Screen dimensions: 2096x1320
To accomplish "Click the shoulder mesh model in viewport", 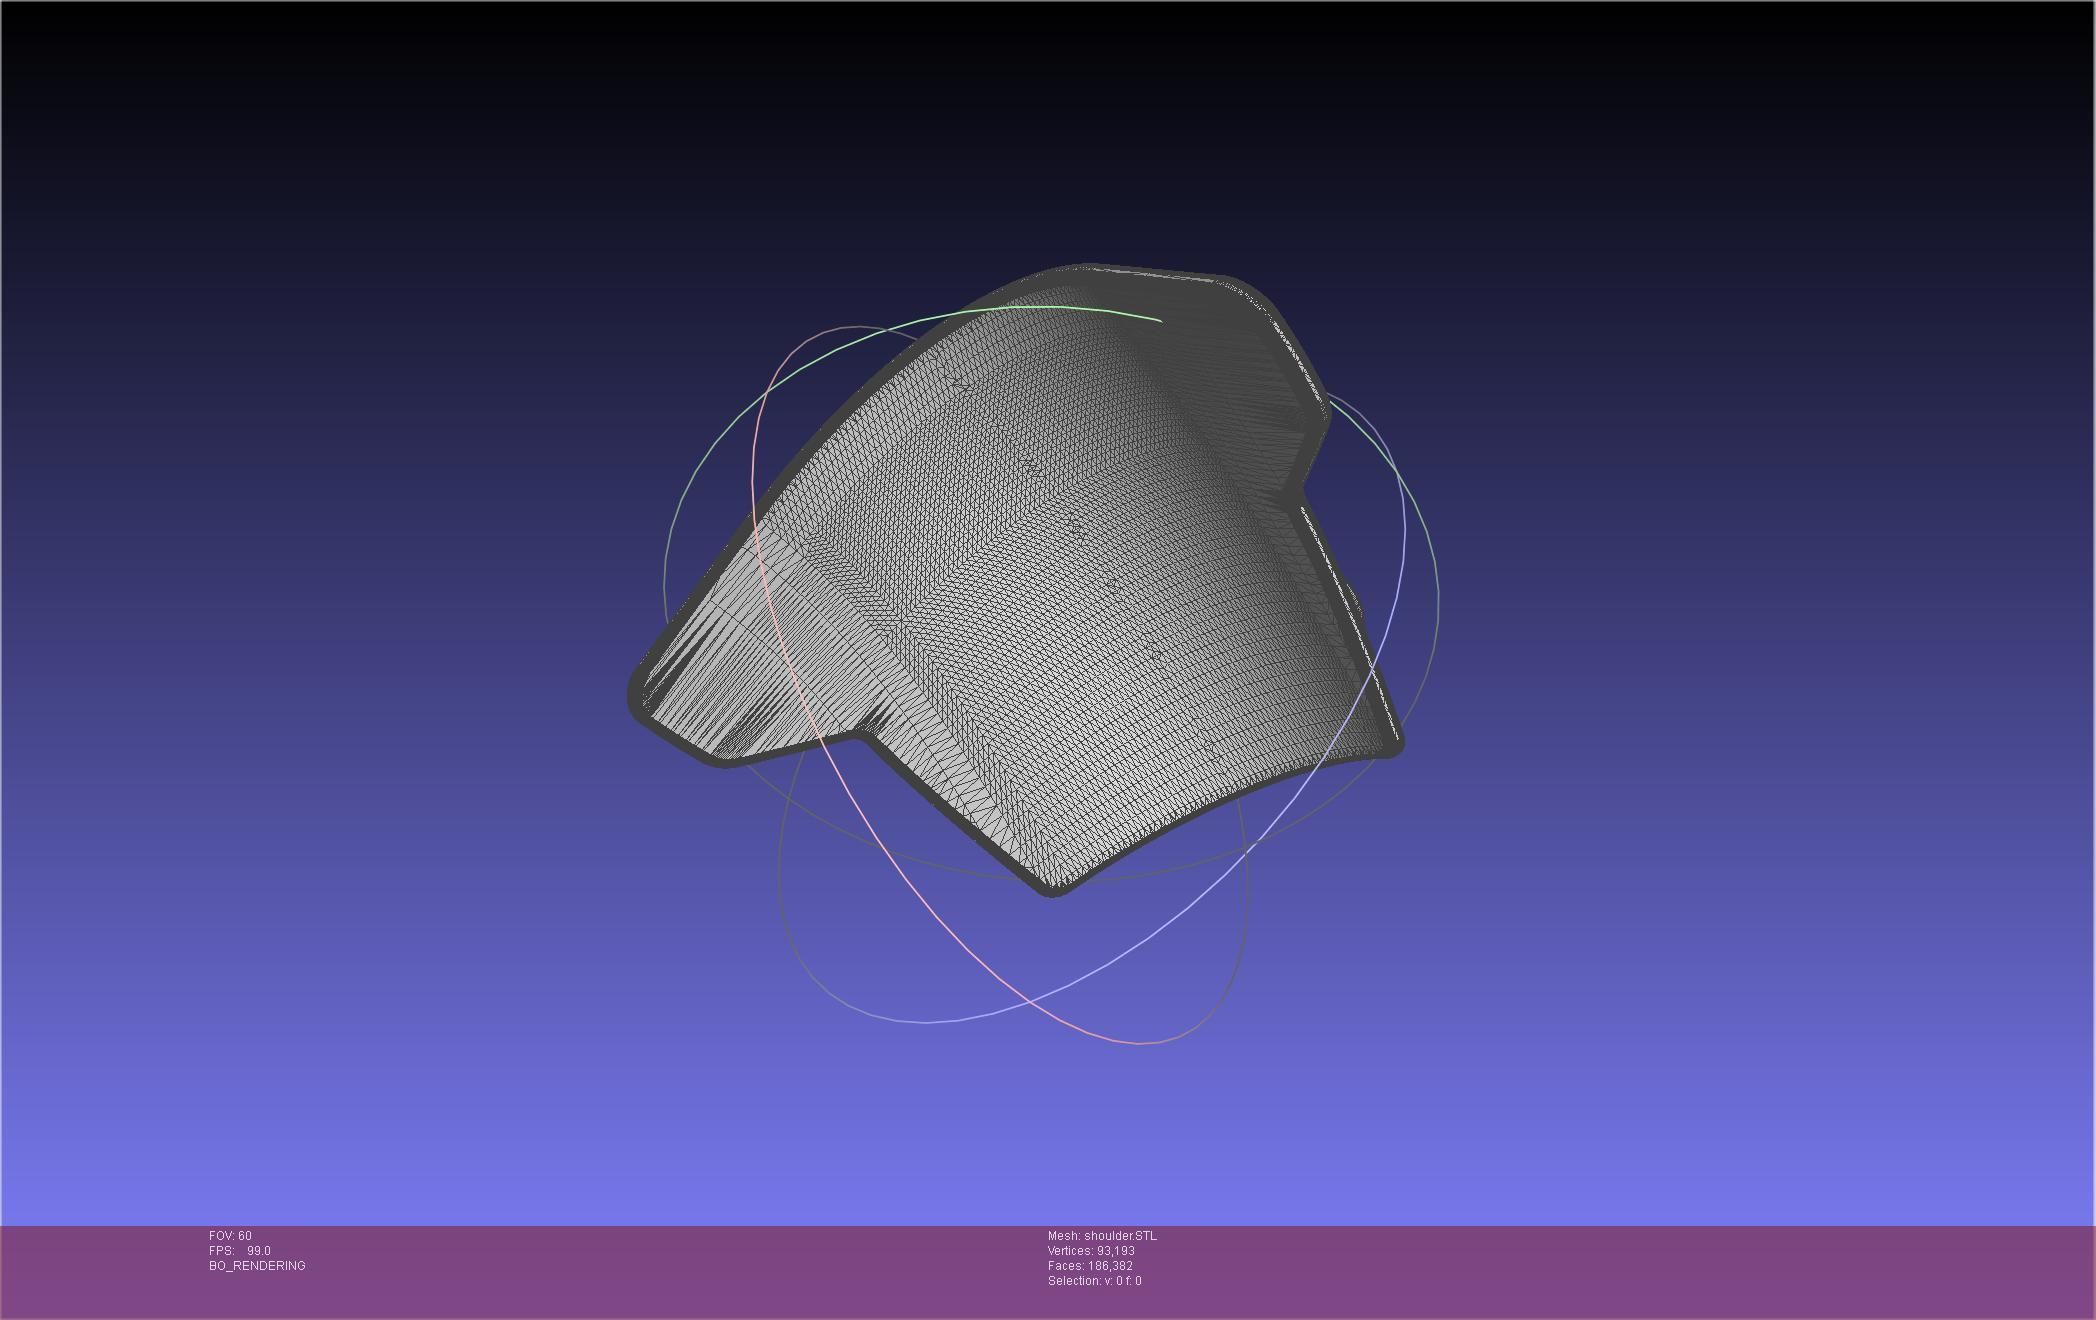I will (1015, 580).
